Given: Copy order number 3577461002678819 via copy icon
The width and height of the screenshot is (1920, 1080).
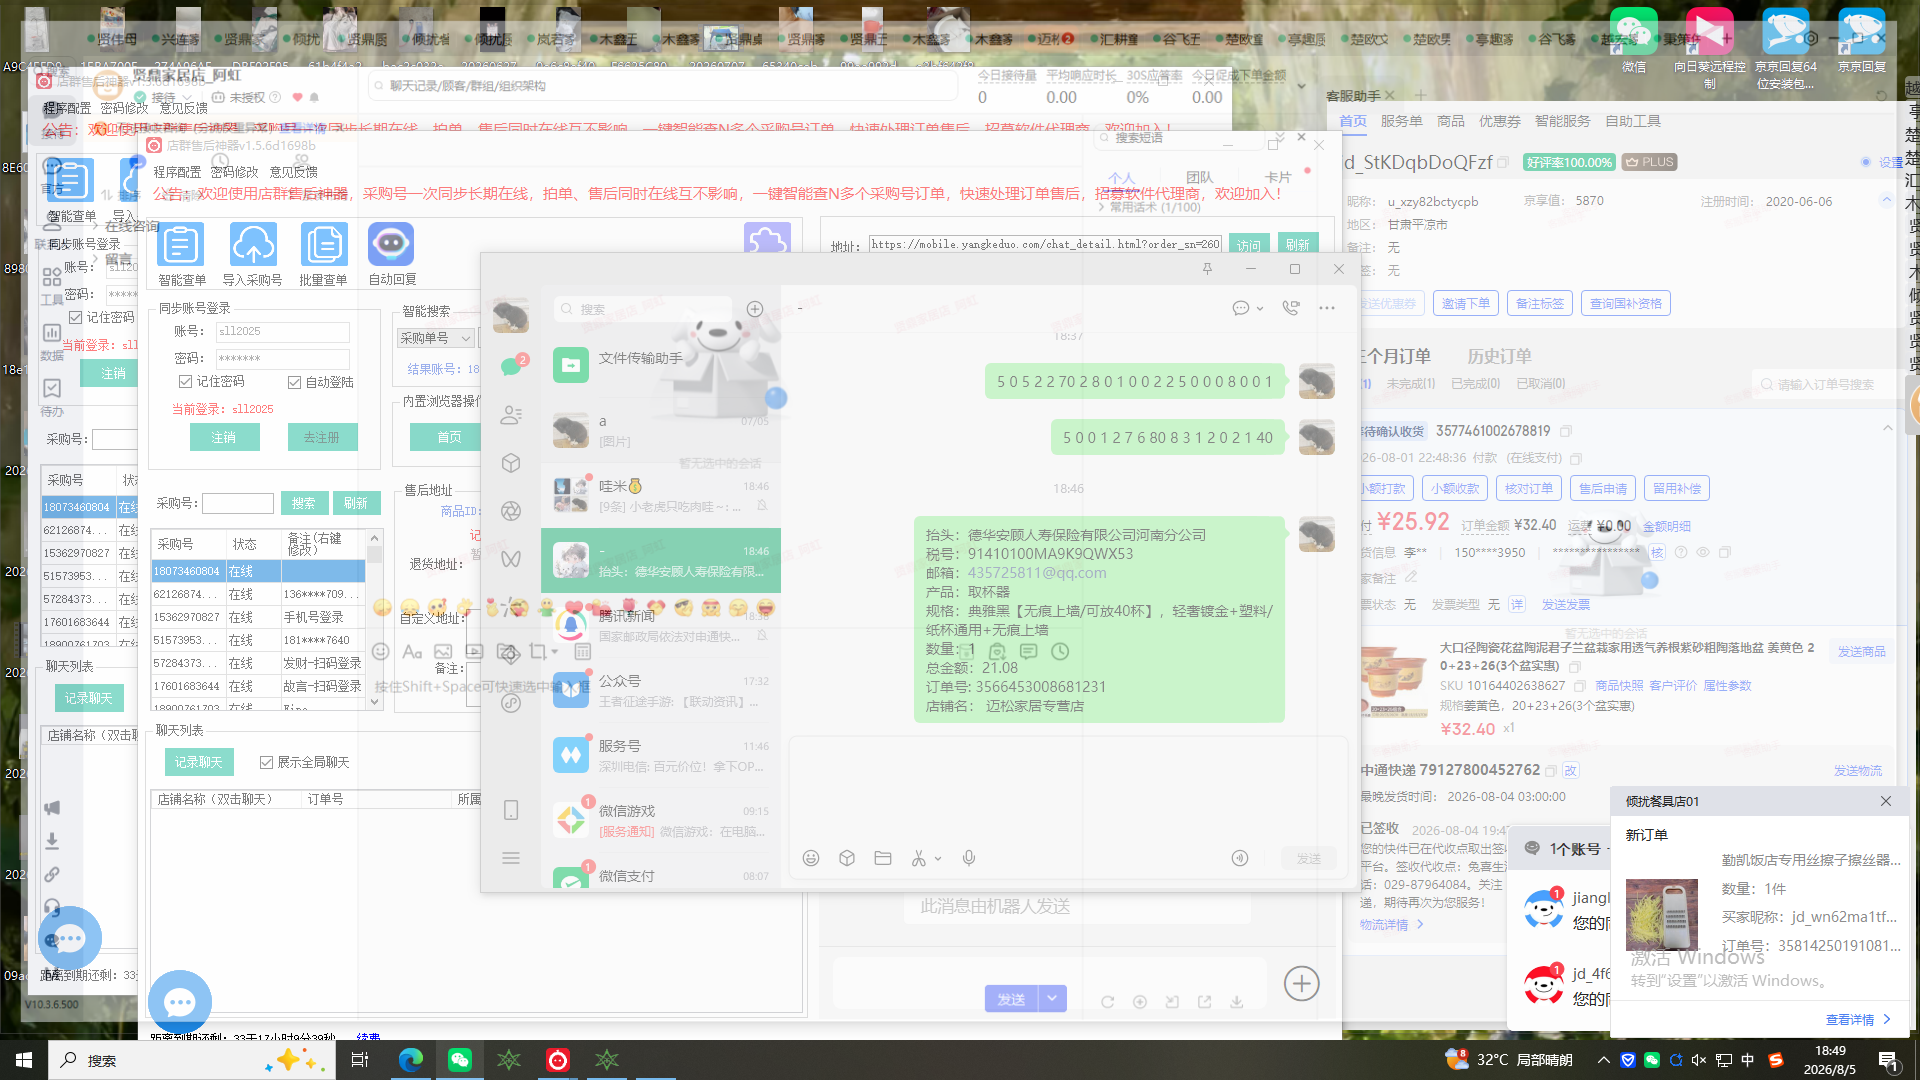Looking at the screenshot, I should coord(1566,431).
